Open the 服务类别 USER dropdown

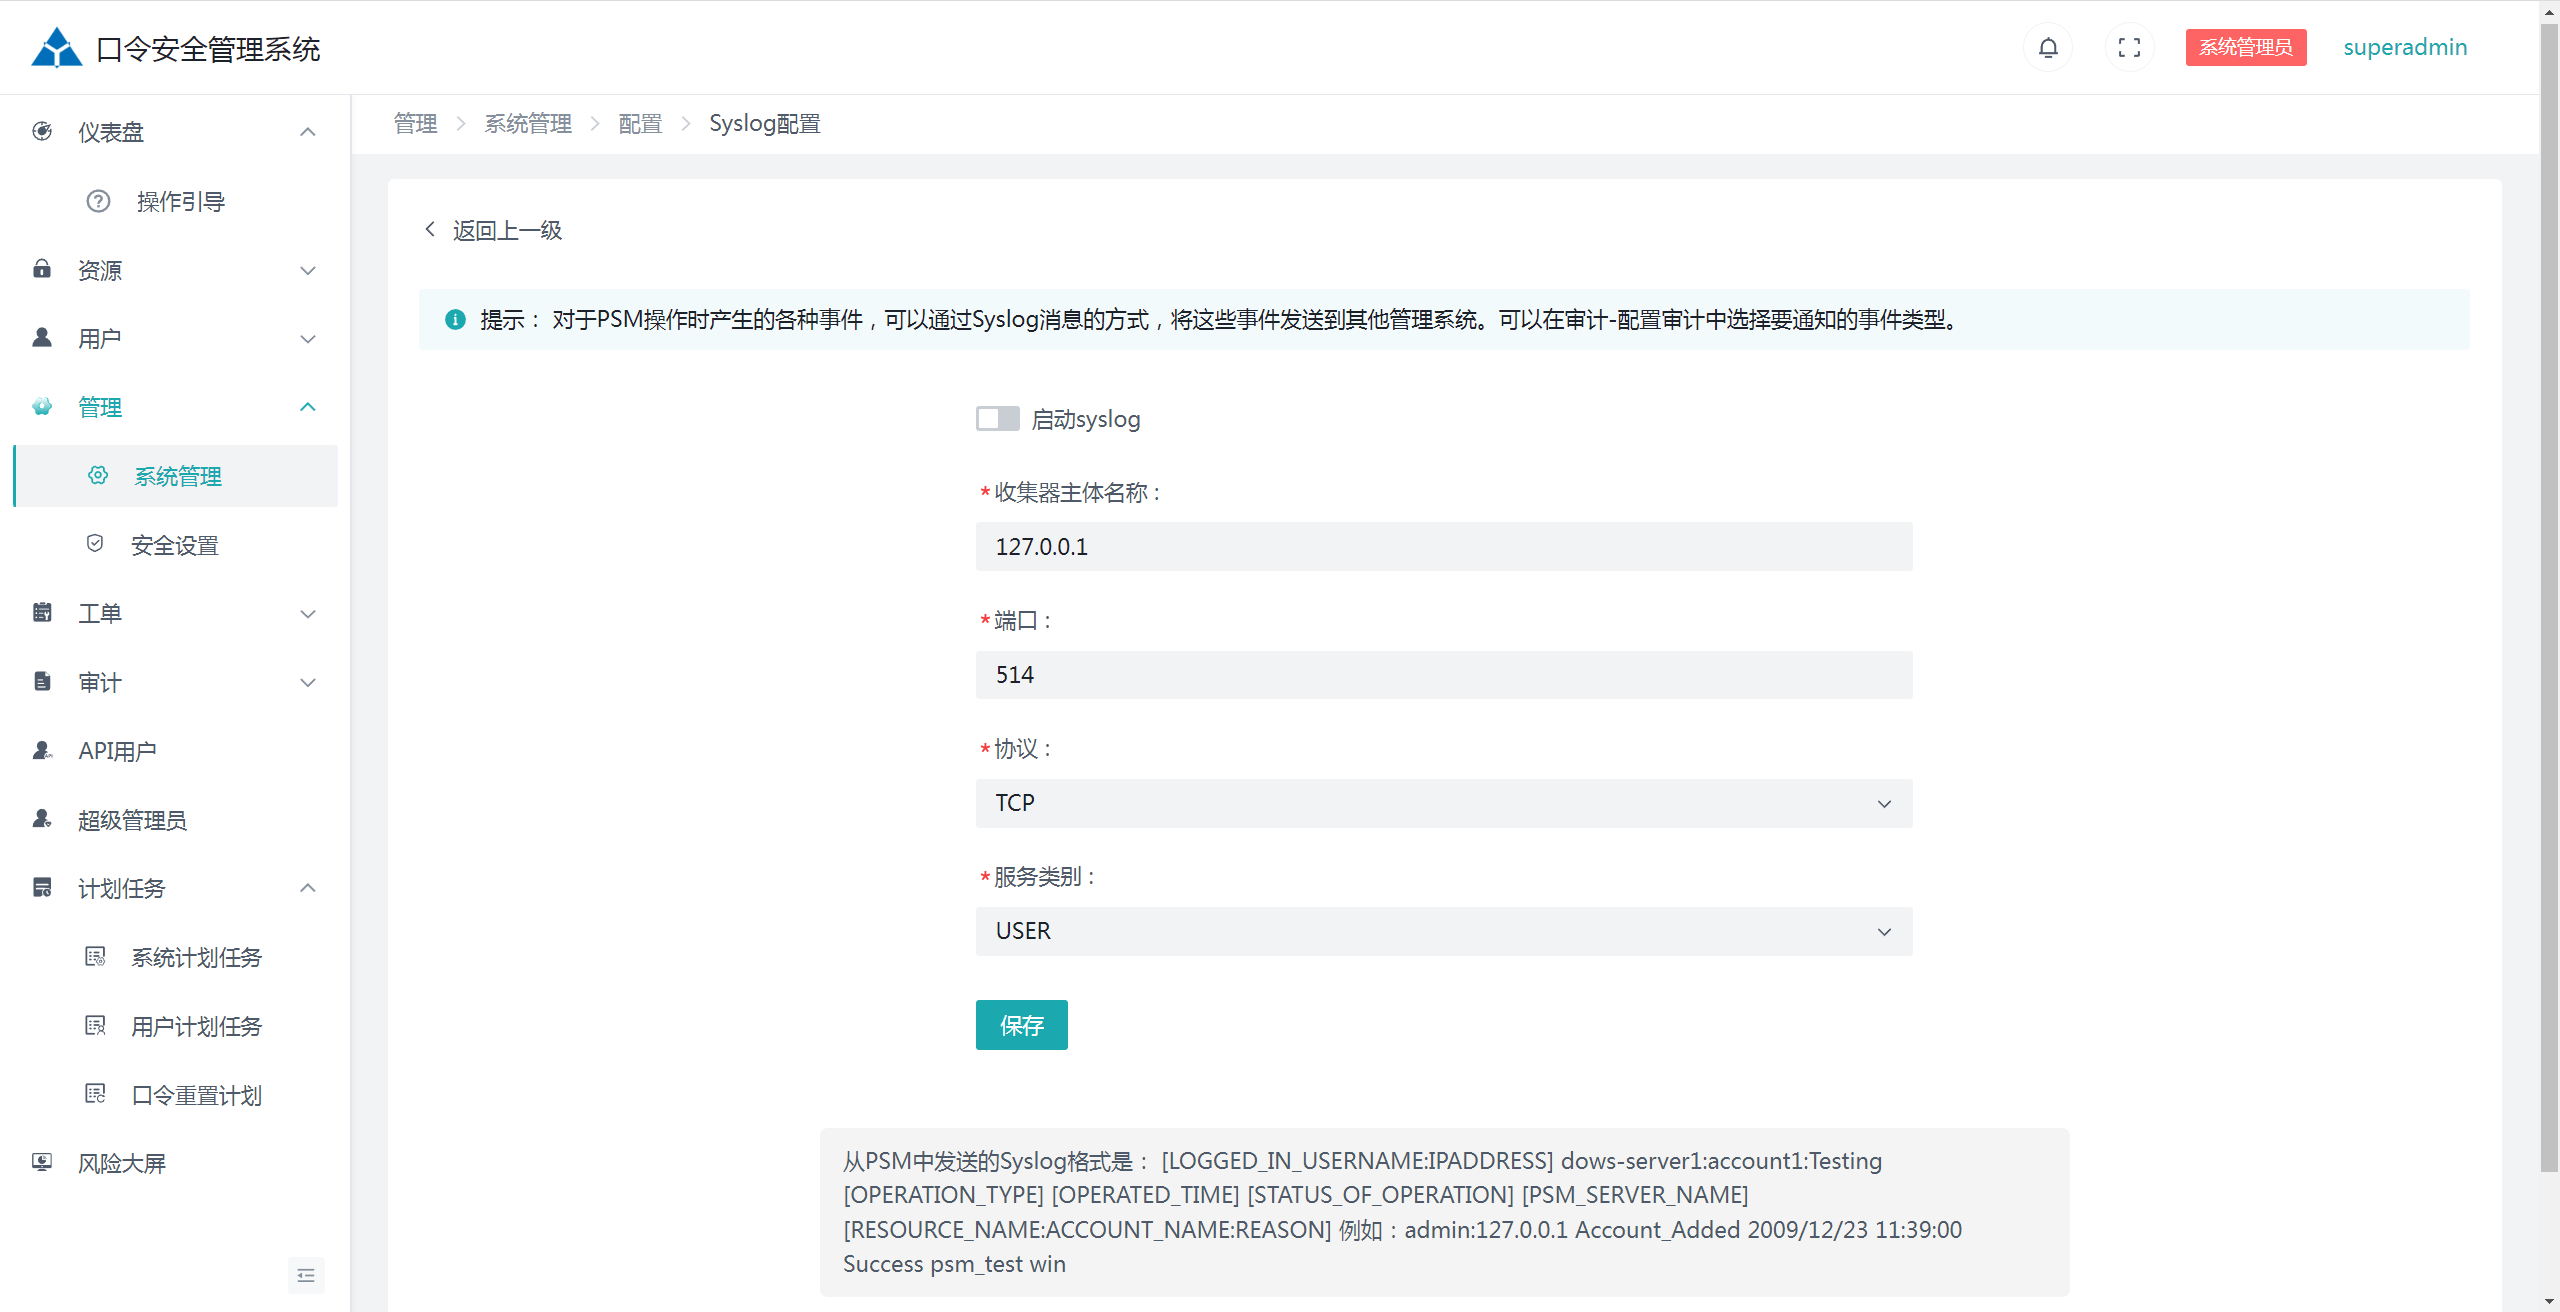click(1443, 931)
